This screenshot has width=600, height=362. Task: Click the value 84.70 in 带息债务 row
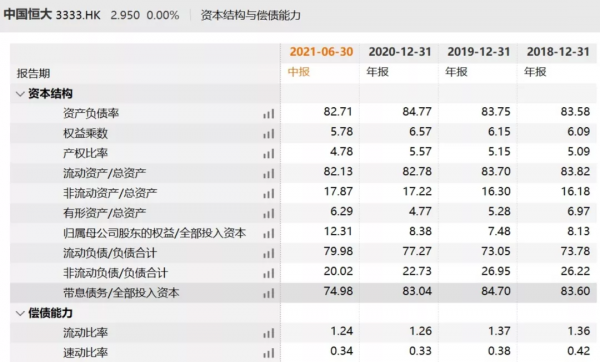click(x=496, y=291)
